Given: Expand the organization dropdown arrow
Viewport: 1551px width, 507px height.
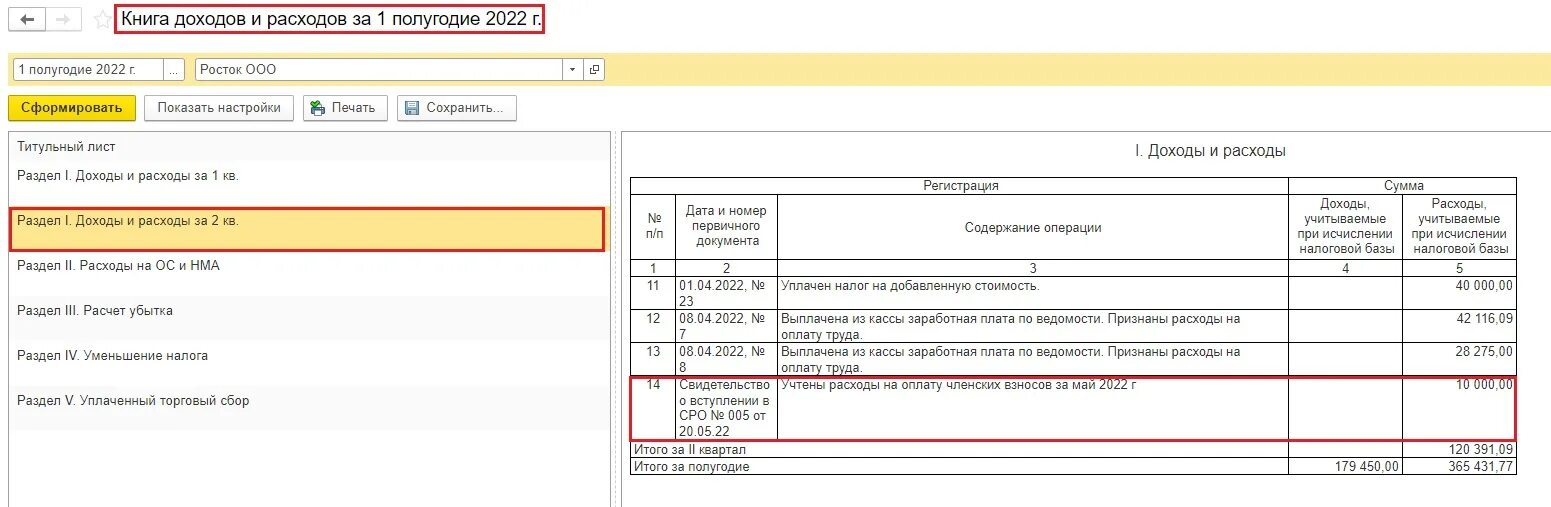Looking at the screenshot, I should pos(572,70).
